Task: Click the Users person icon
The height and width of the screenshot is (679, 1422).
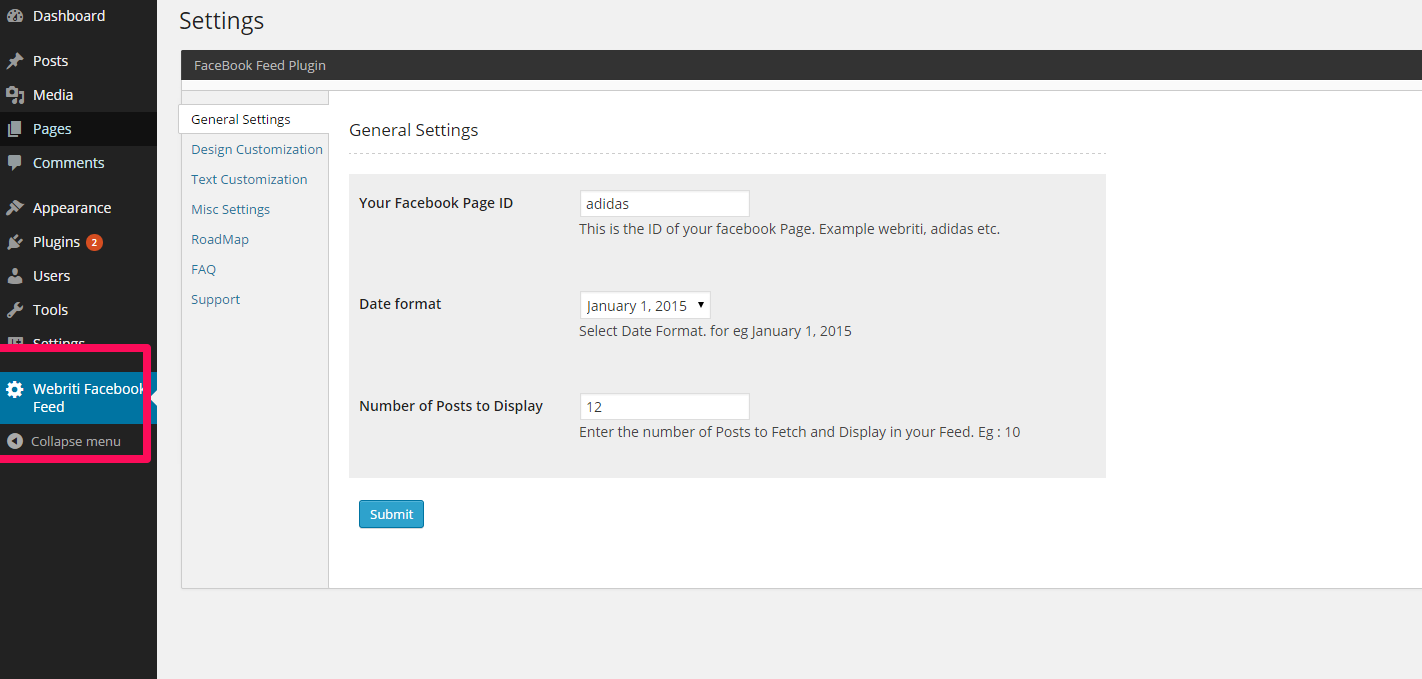Action: coord(15,276)
